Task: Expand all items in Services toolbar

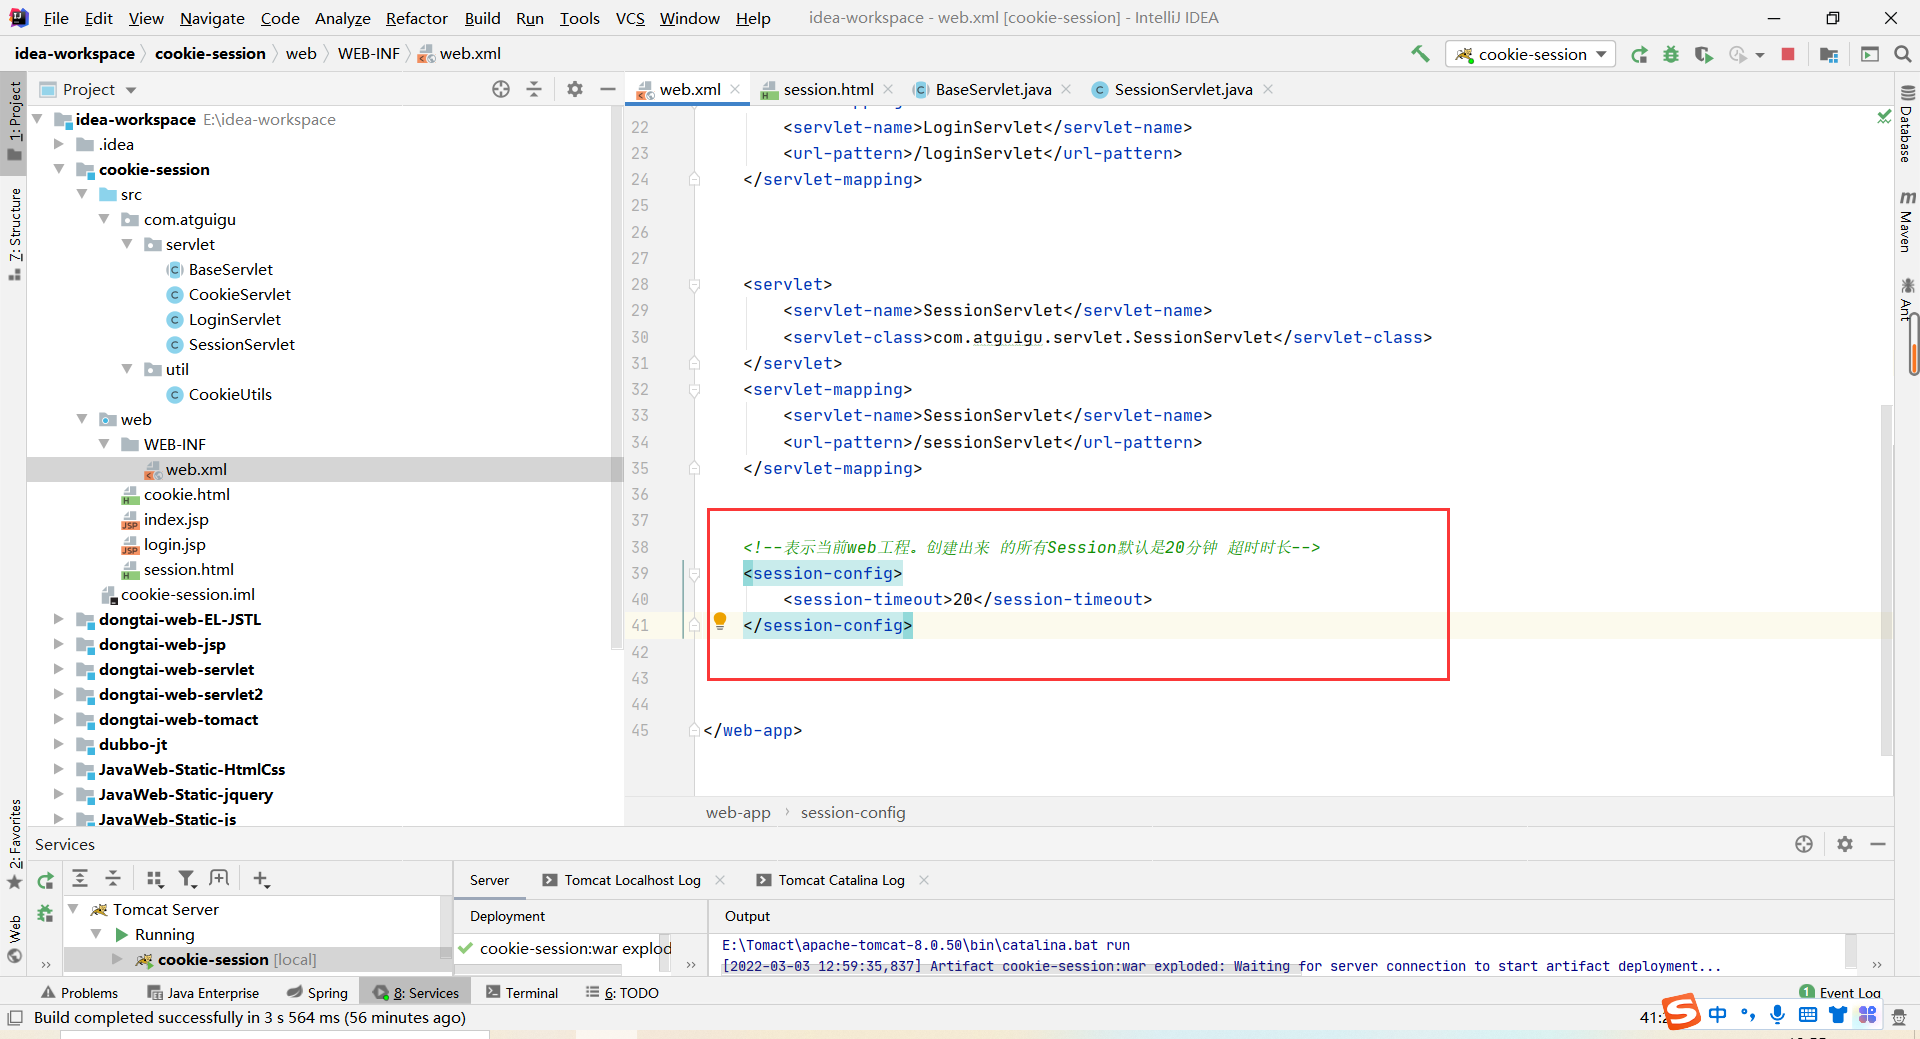Action: coord(80,878)
